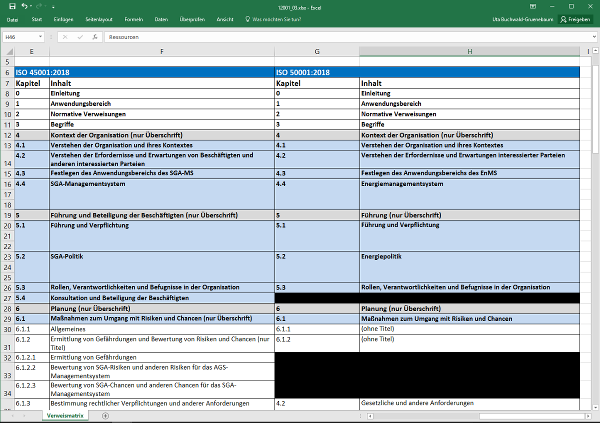Select column header G

pyautogui.click(x=316, y=50)
